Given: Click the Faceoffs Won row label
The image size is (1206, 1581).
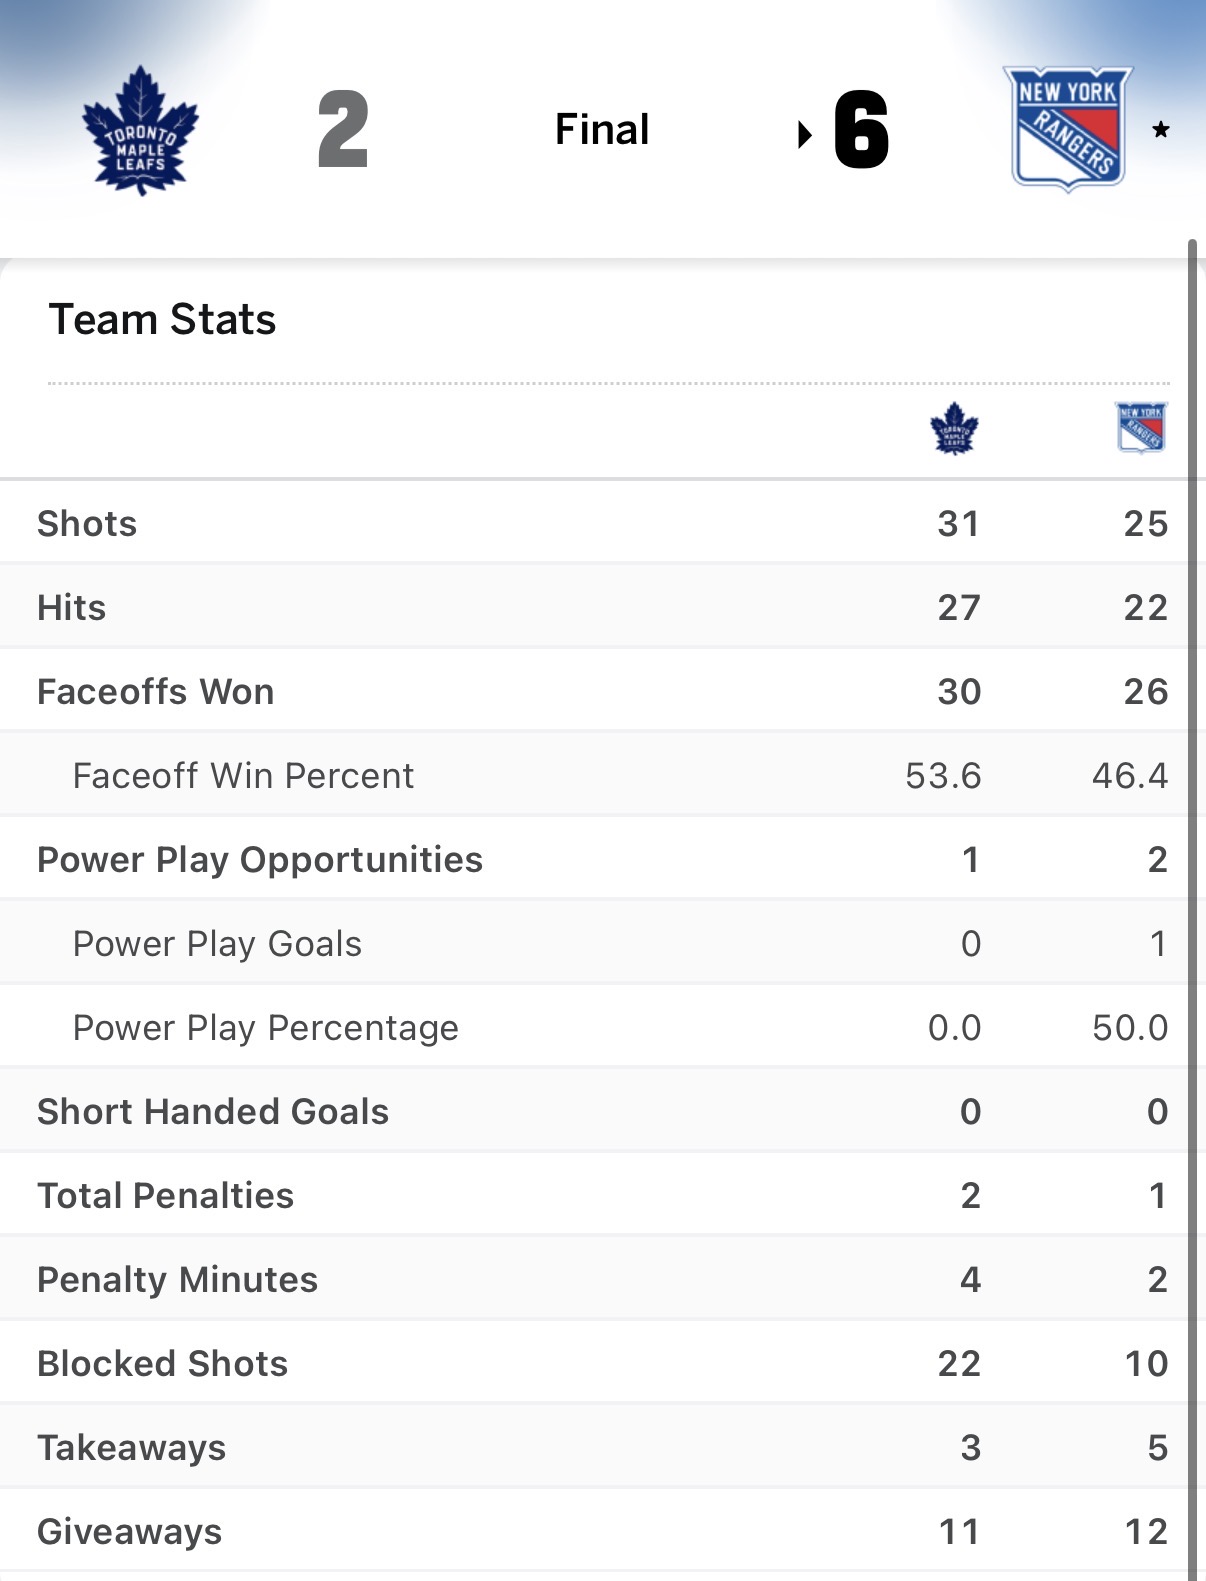Looking at the screenshot, I should pos(156,691).
